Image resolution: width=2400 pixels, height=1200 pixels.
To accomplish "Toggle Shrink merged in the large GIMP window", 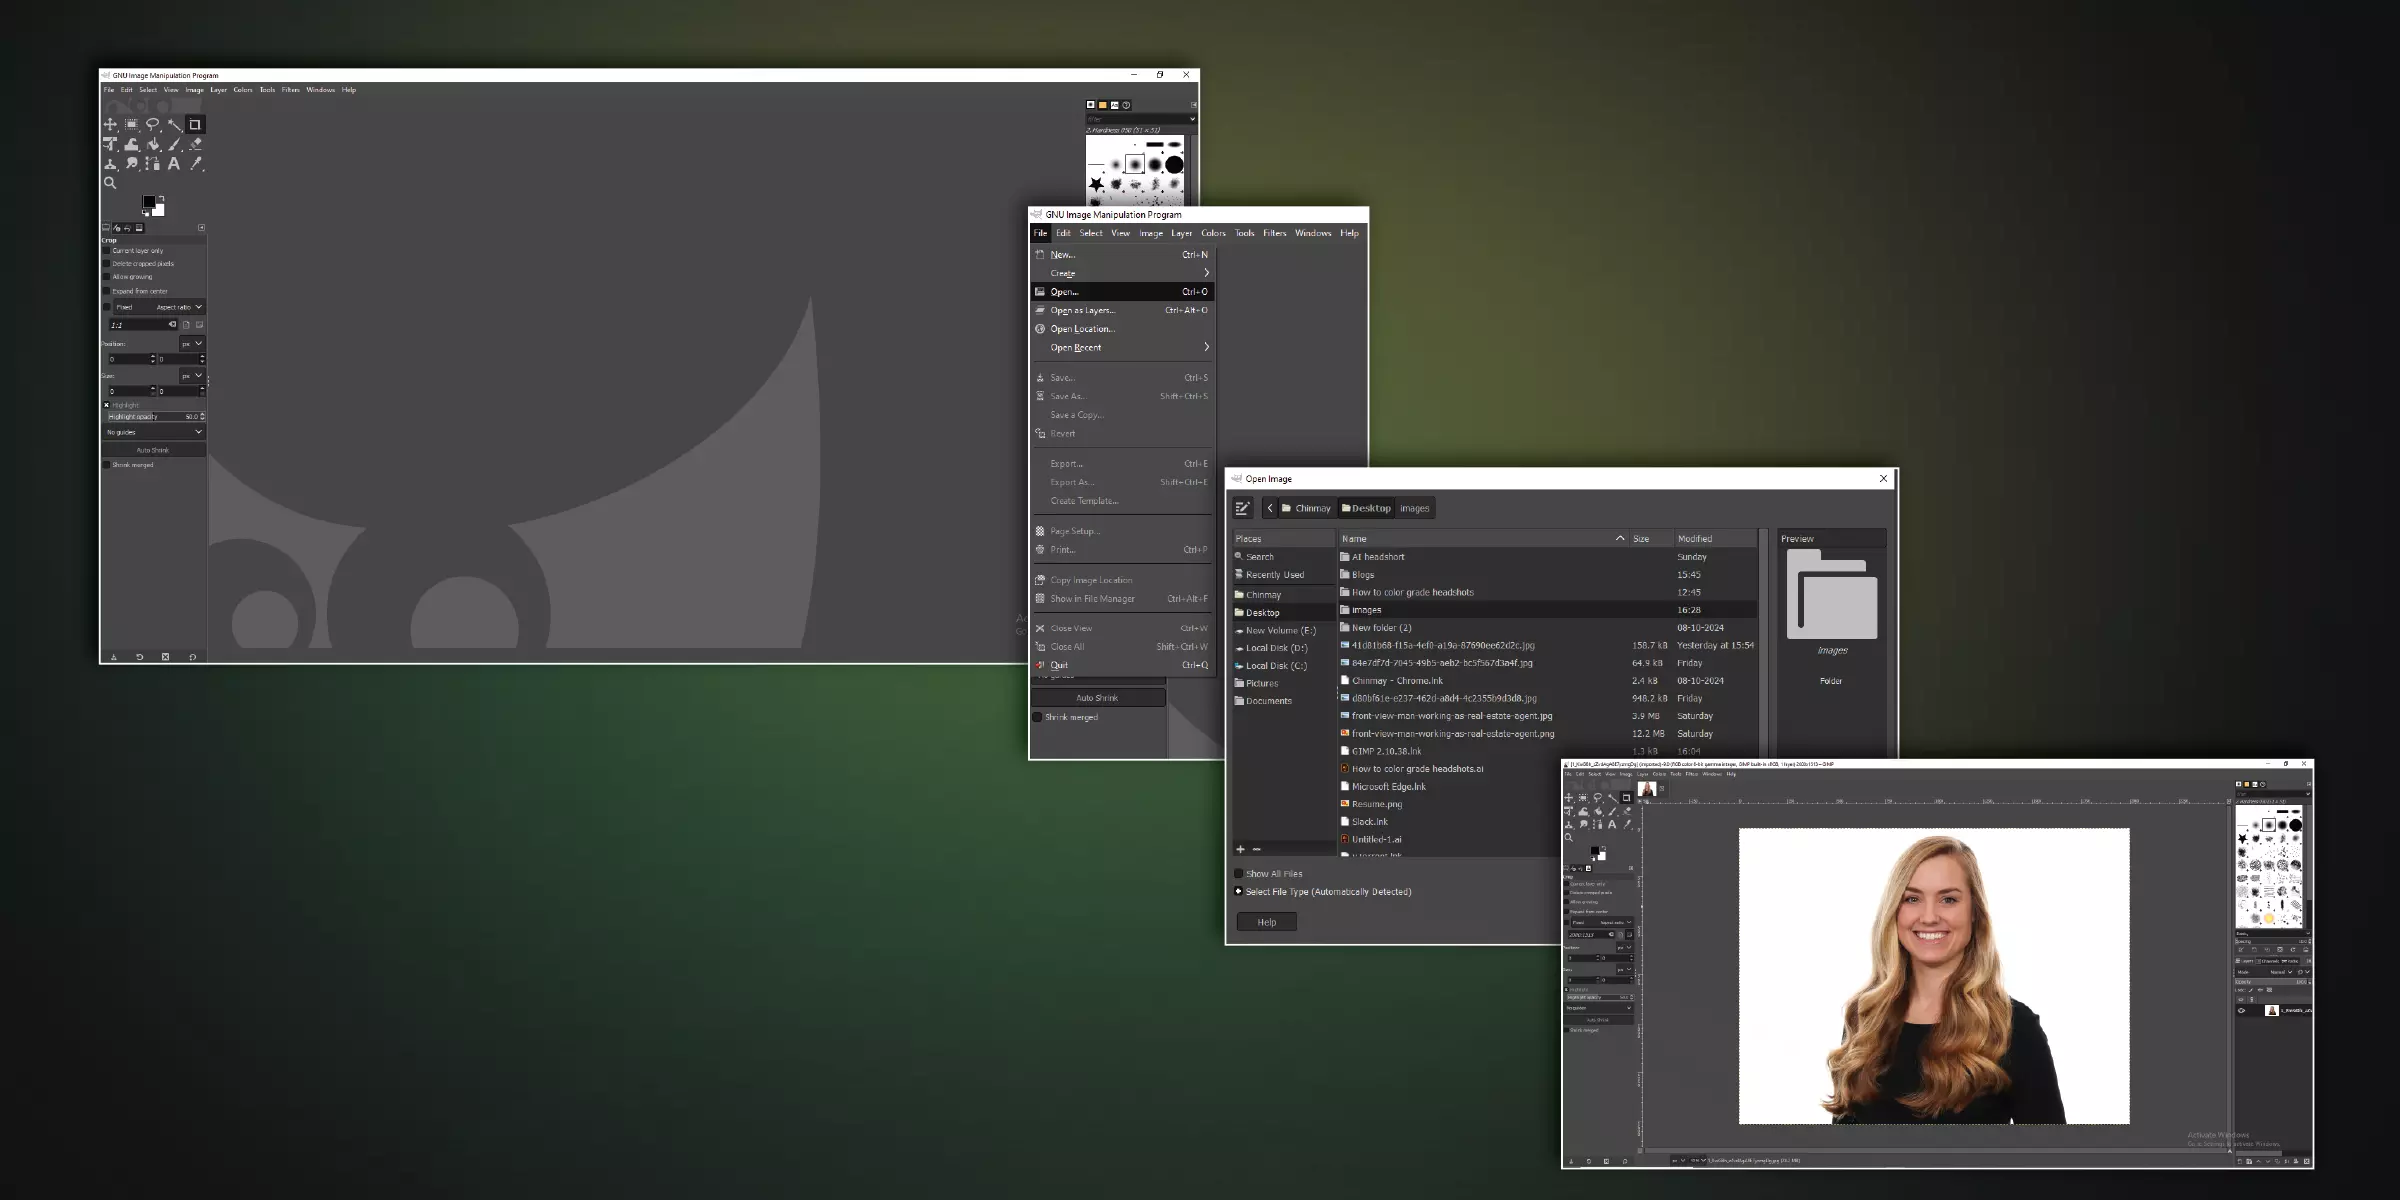I will click(x=106, y=465).
